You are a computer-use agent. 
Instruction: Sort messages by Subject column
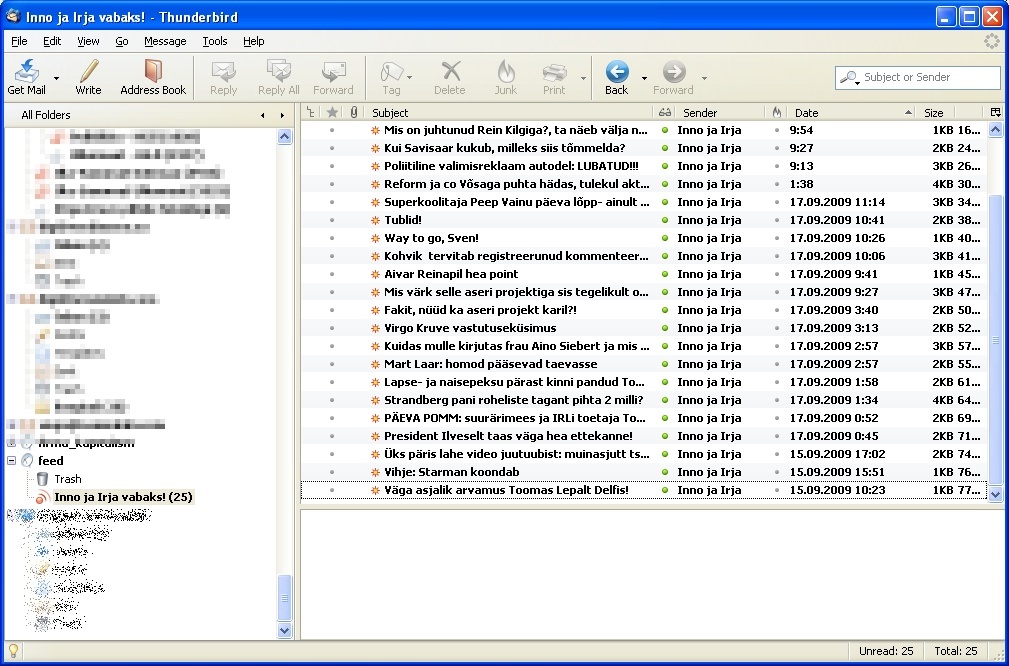point(510,113)
